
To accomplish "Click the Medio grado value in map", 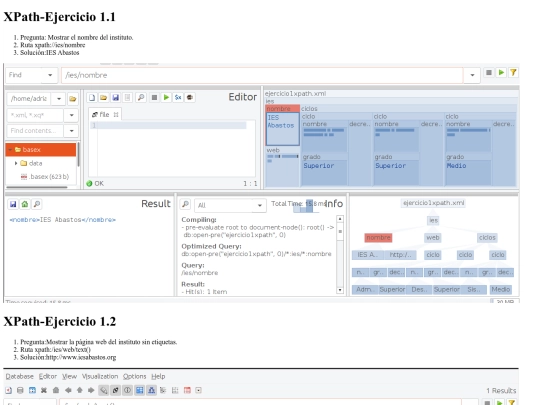I will [457, 166].
